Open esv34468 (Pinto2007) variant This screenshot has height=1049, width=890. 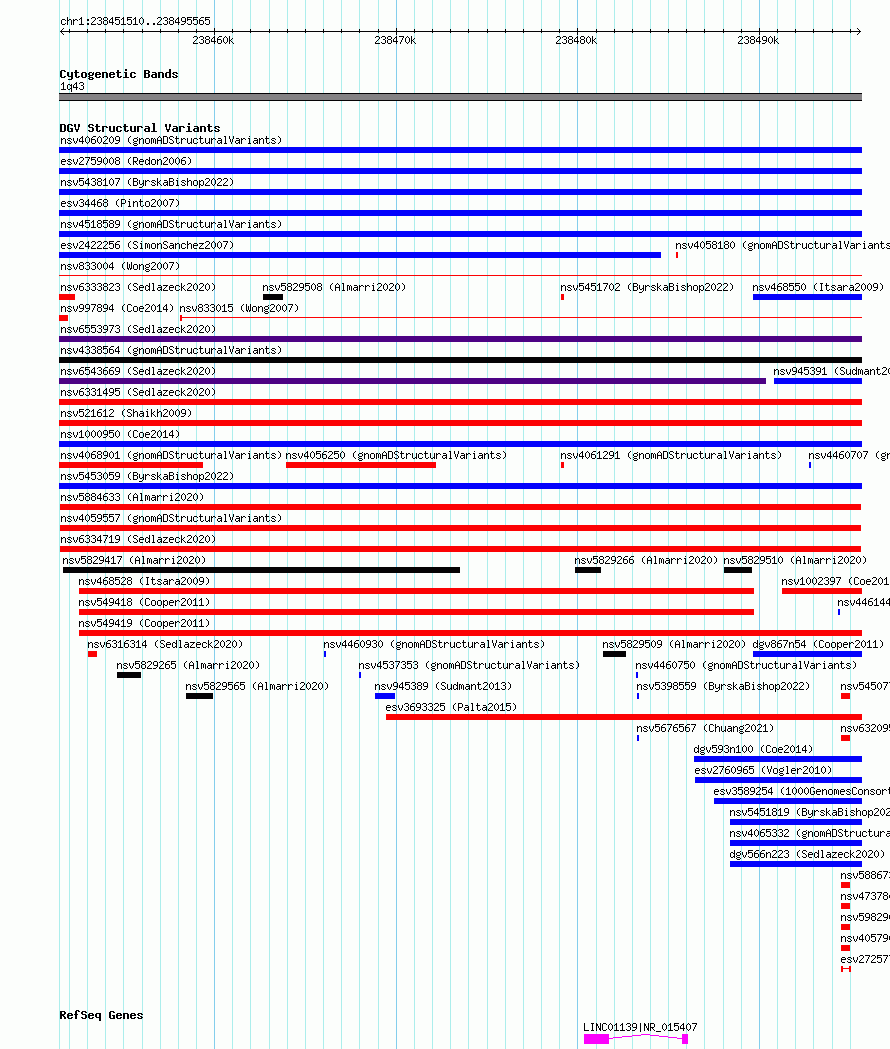coord(120,203)
